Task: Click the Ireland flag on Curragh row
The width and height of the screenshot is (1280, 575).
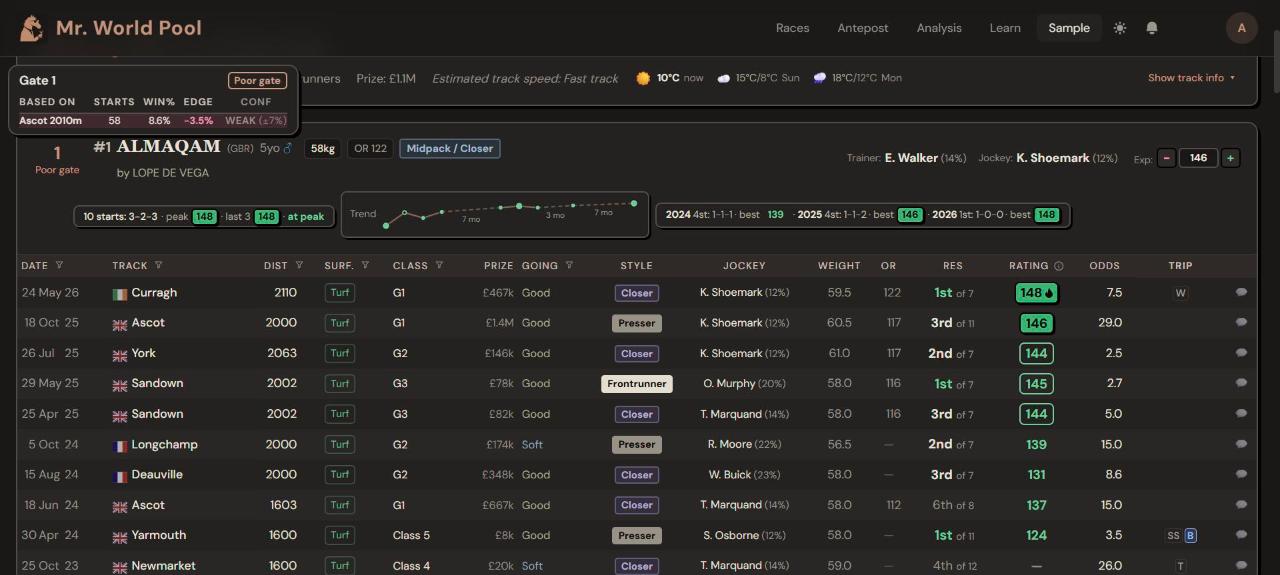Action: click(x=120, y=294)
